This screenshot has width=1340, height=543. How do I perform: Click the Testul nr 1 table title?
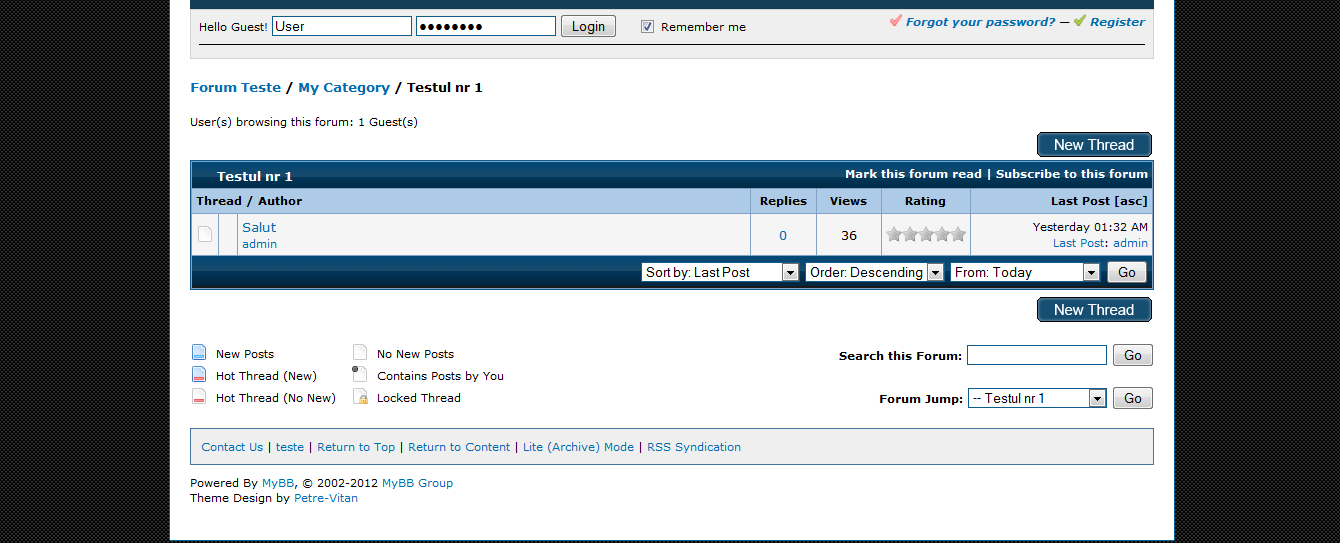coord(254,176)
